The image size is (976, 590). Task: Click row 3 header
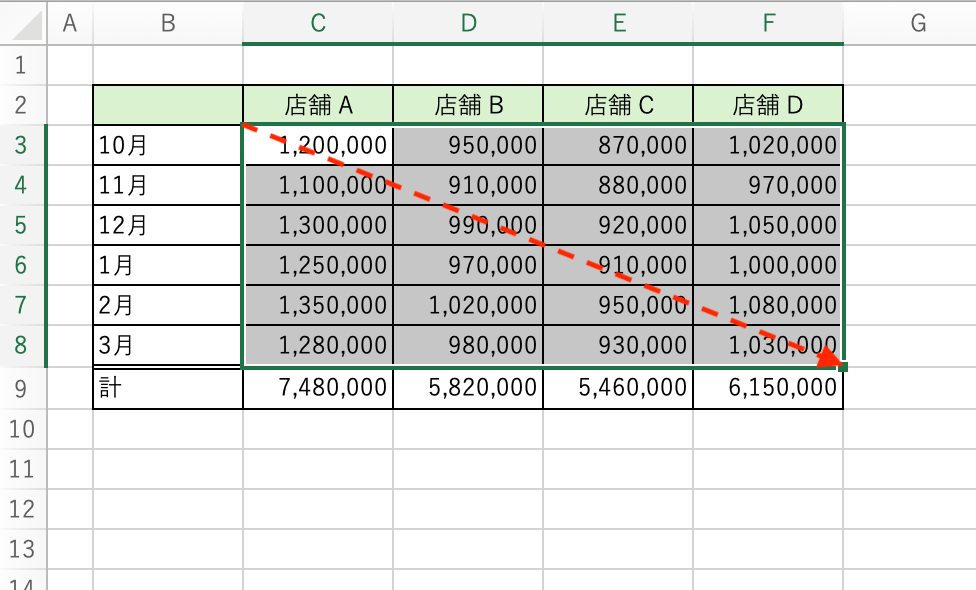(x=22, y=145)
